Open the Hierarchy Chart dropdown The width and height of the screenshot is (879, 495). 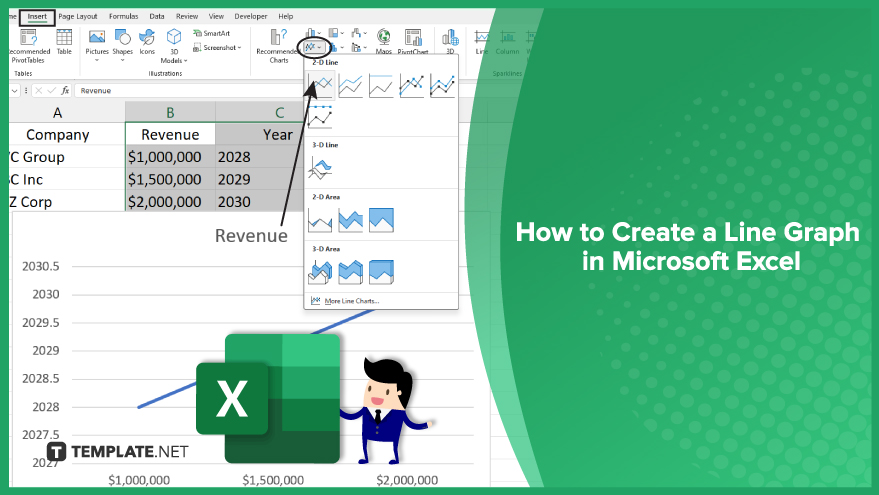pyautogui.click(x=336, y=33)
